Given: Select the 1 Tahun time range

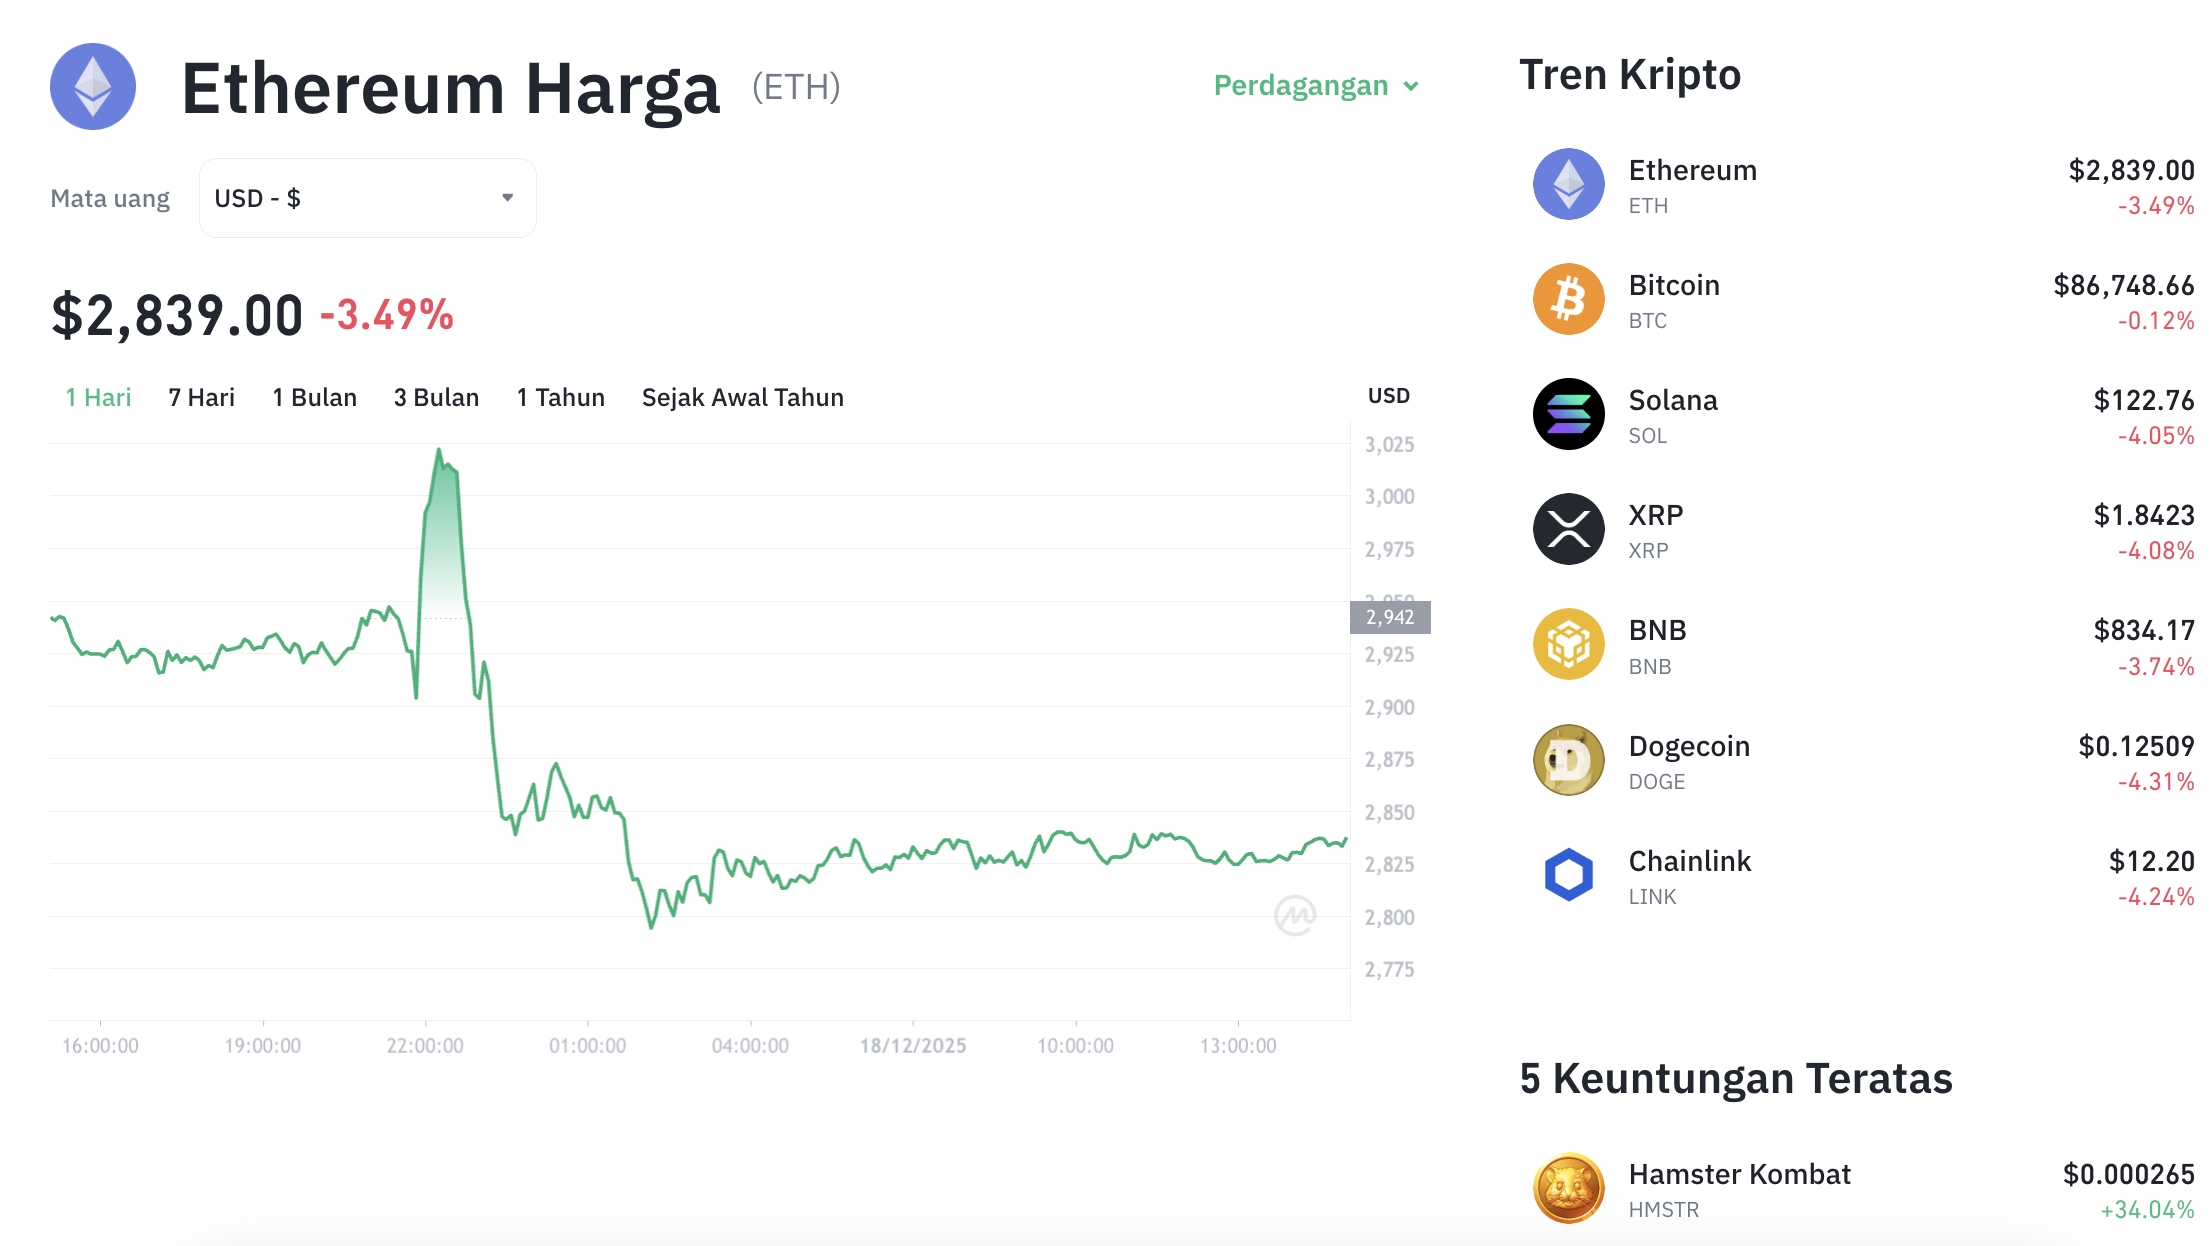Looking at the screenshot, I should [x=560, y=397].
